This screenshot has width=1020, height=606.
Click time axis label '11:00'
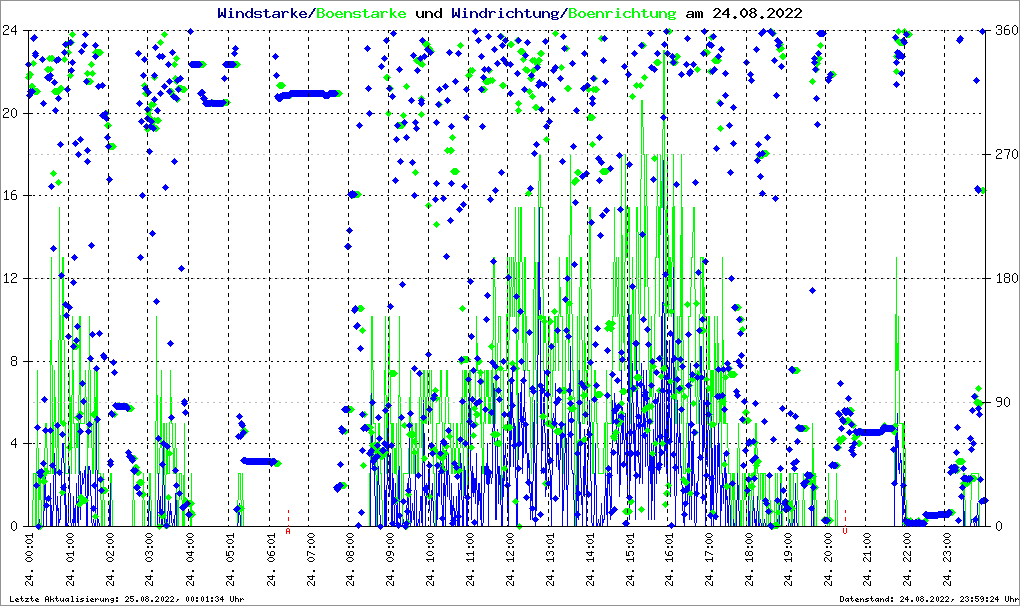coord(470,549)
